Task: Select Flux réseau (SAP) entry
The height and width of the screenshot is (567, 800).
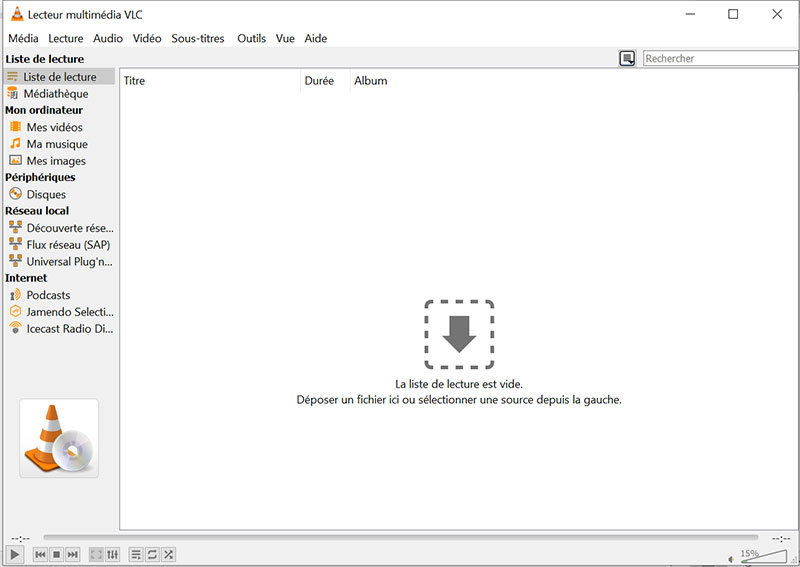Action: 68,245
